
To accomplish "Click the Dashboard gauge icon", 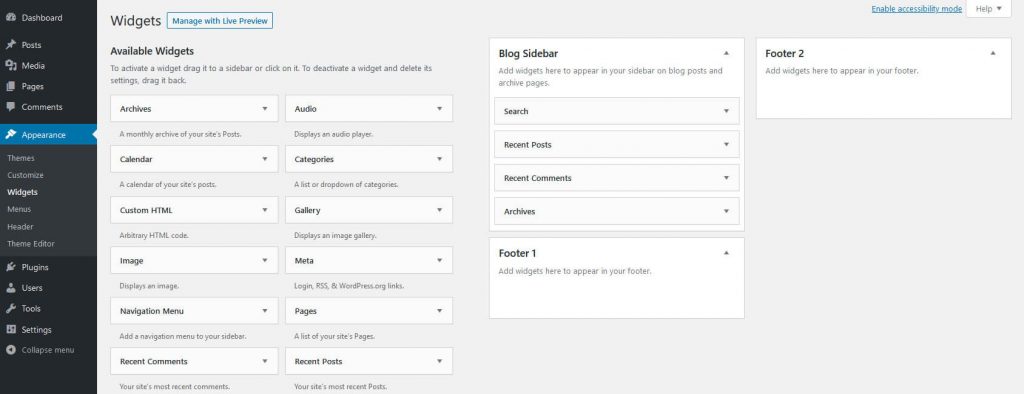I will click(x=10, y=18).
